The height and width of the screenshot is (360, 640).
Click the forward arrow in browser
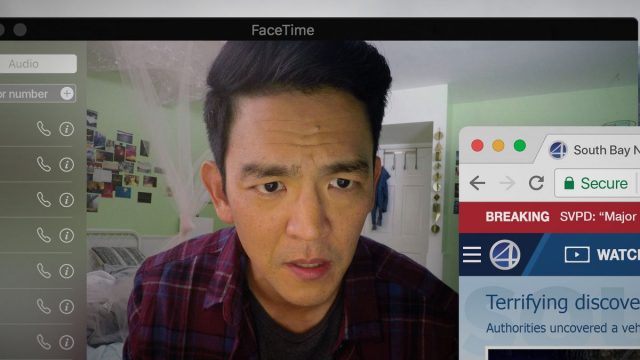coord(507,183)
